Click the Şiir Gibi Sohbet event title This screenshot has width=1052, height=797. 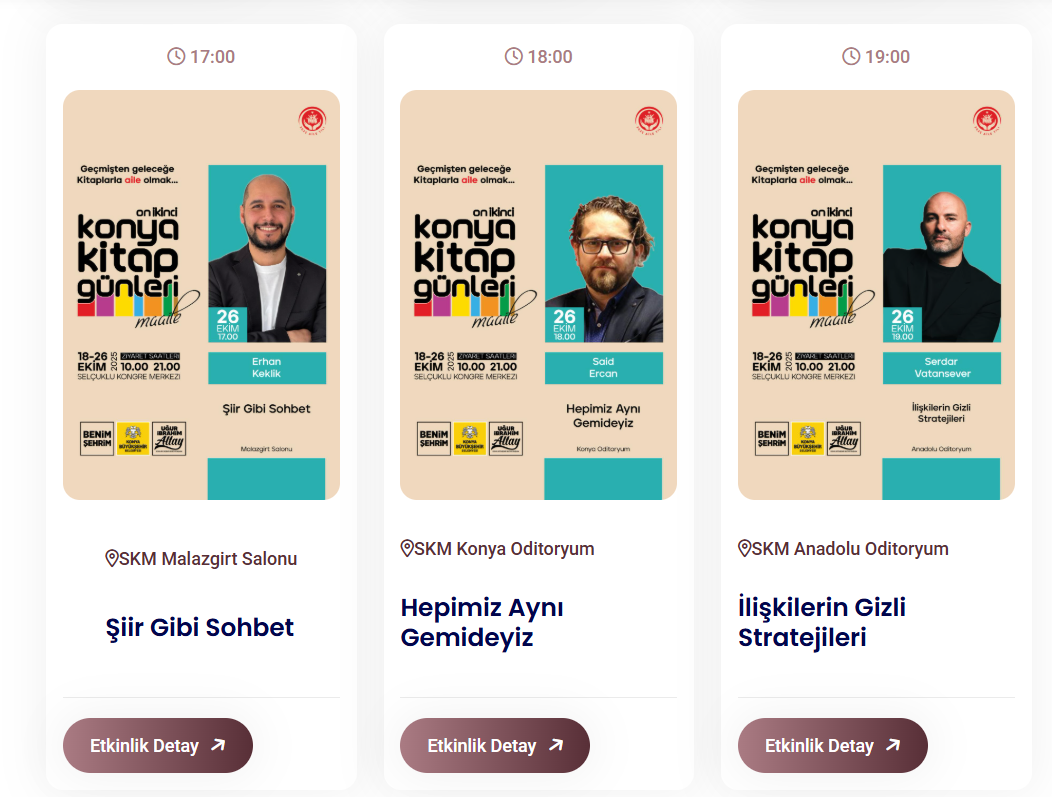[x=200, y=627]
